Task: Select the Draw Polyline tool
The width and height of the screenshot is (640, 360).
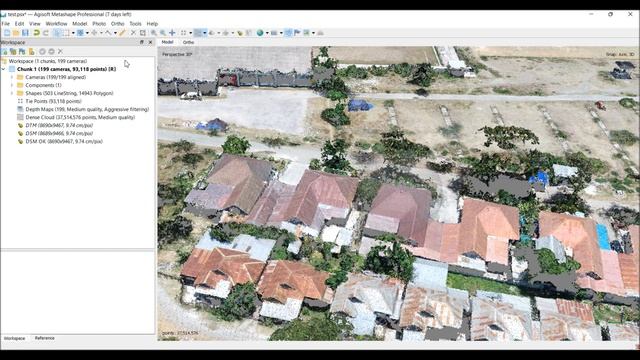Action: click(x=108, y=33)
